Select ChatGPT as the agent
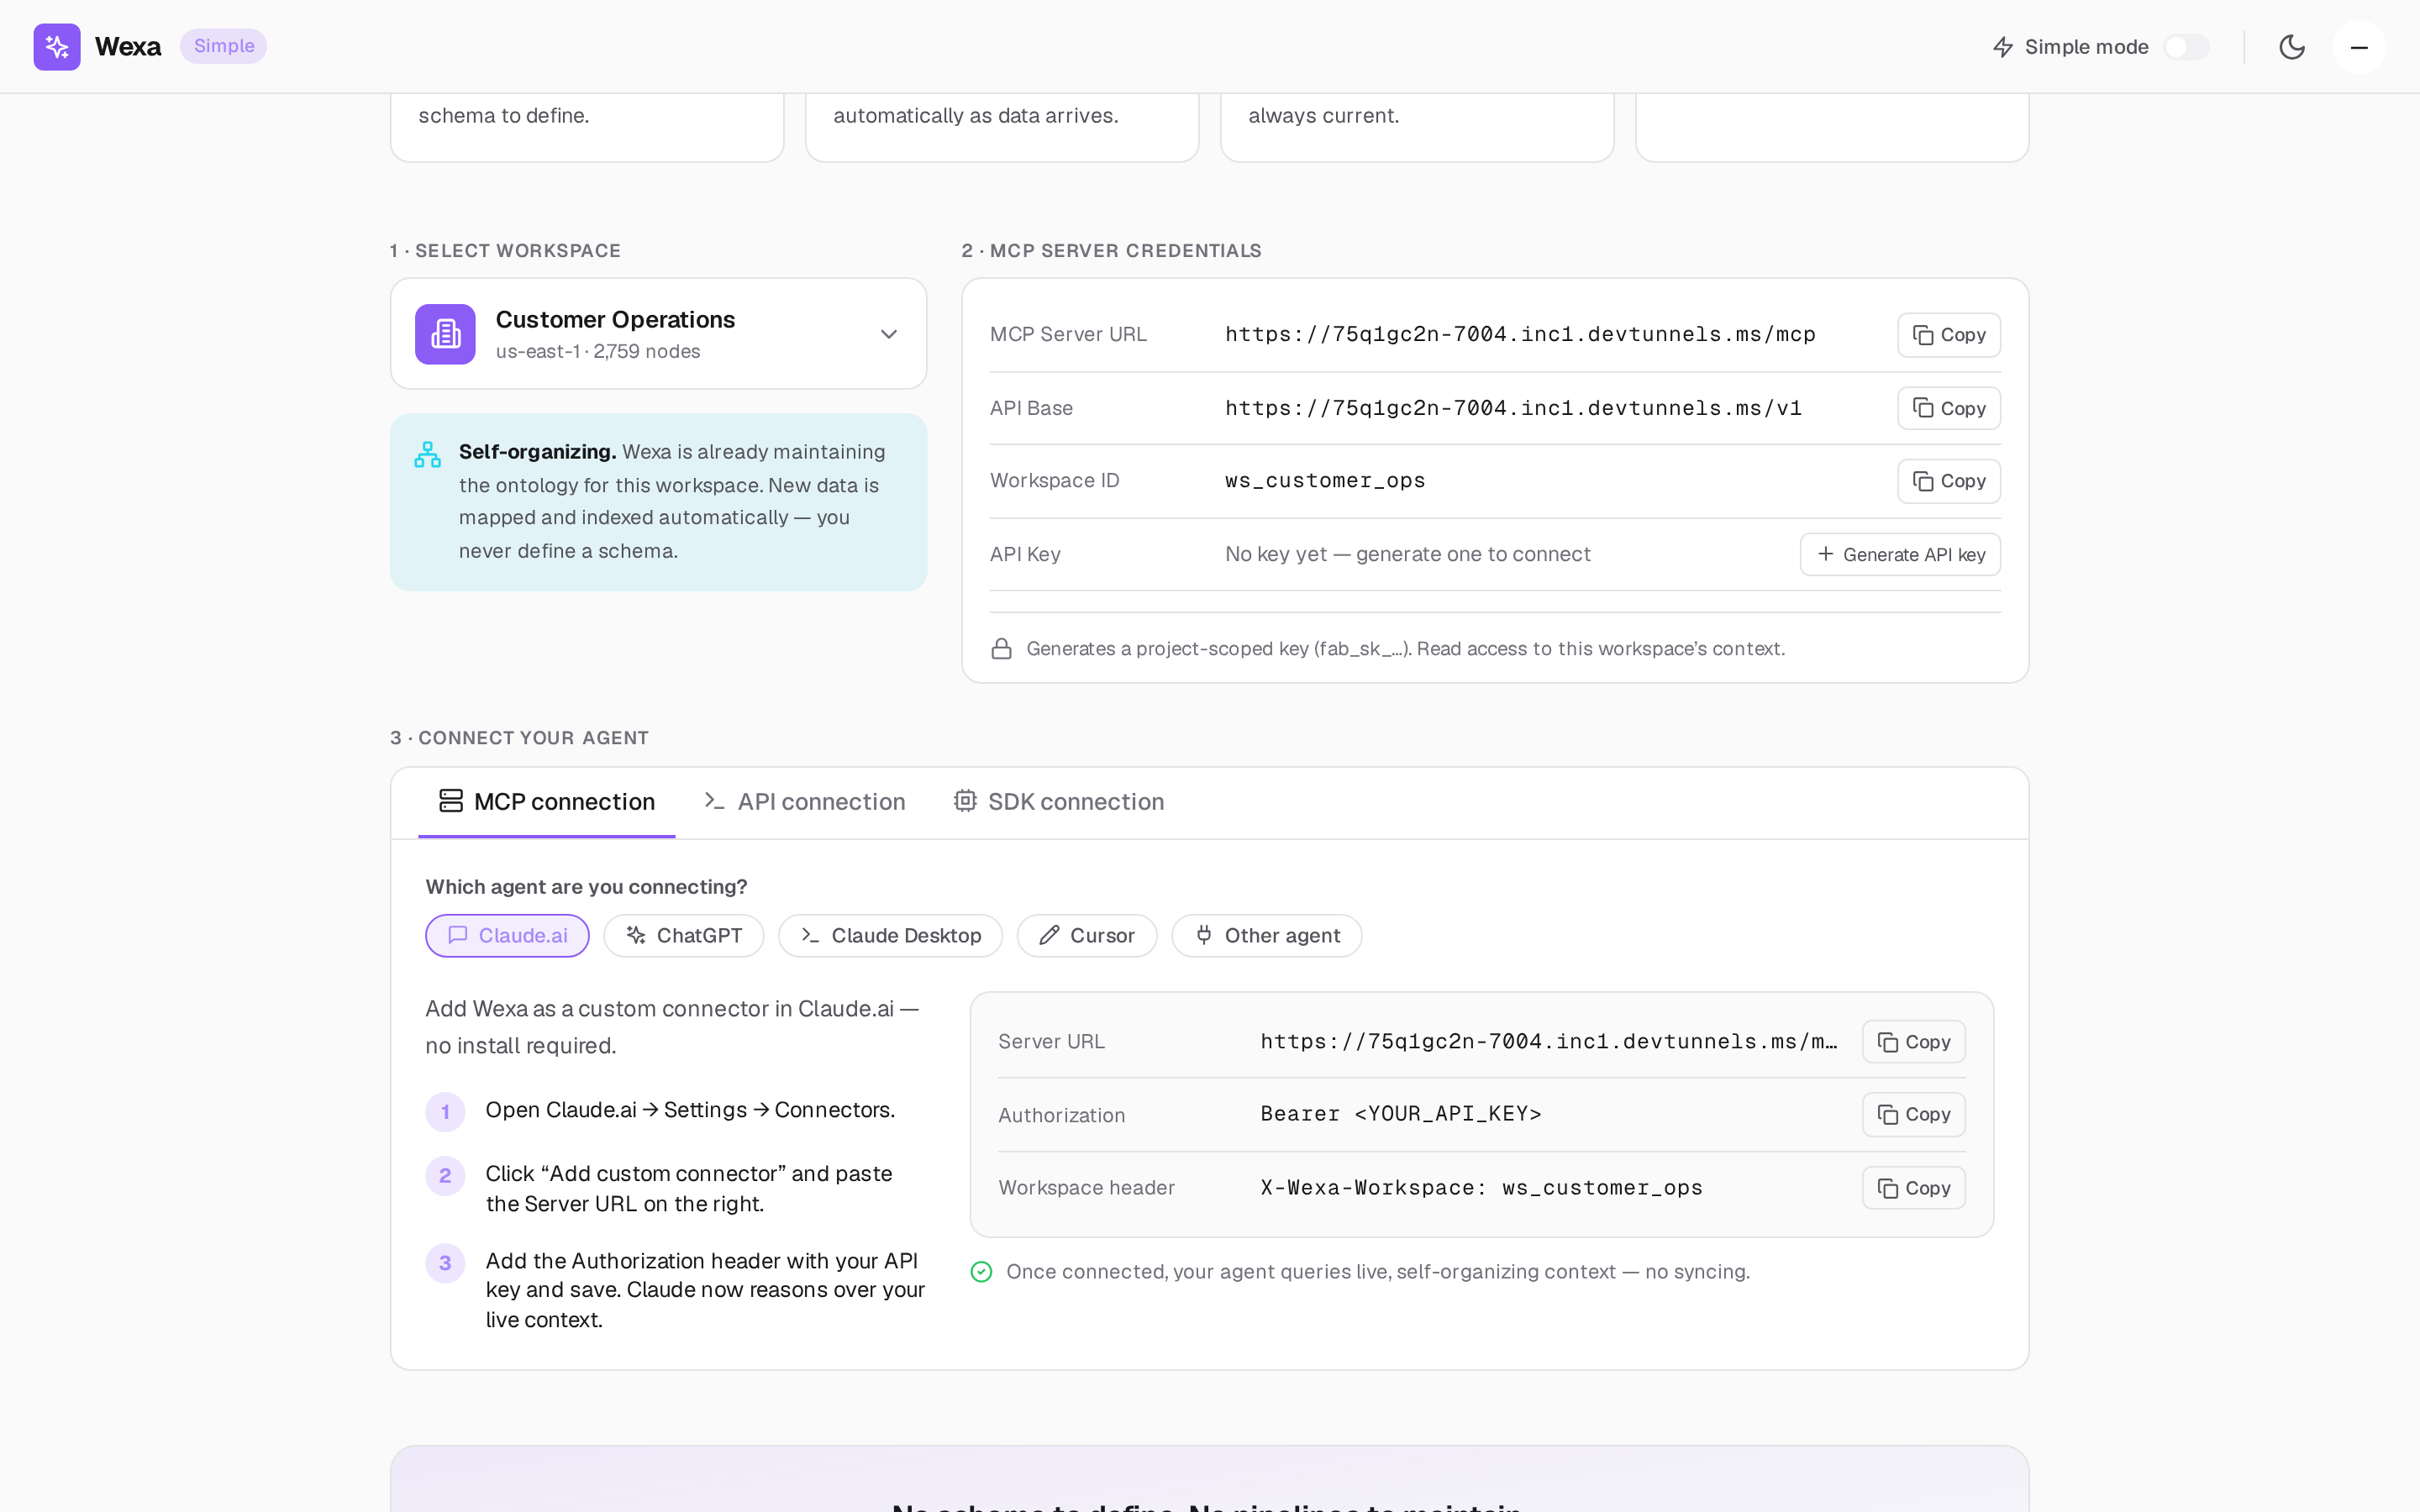Screen dimensions: 2420x1512 click(x=684, y=936)
